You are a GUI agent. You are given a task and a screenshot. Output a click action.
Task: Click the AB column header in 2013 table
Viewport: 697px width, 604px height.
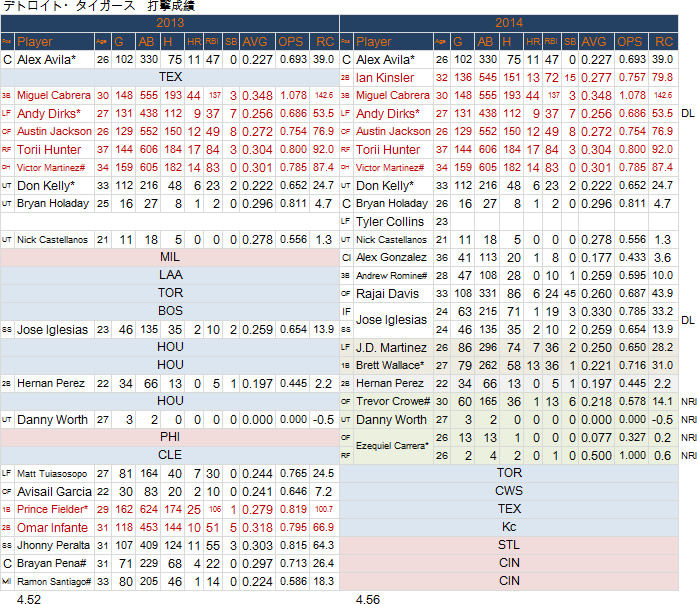pos(148,42)
